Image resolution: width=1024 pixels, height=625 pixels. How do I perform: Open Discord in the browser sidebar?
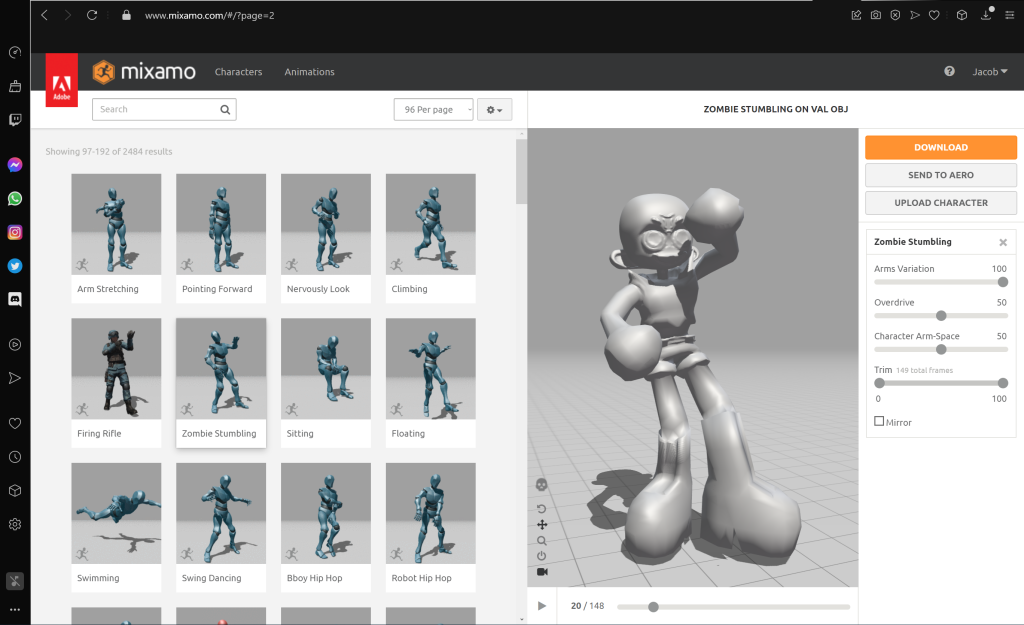[x=15, y=299]
